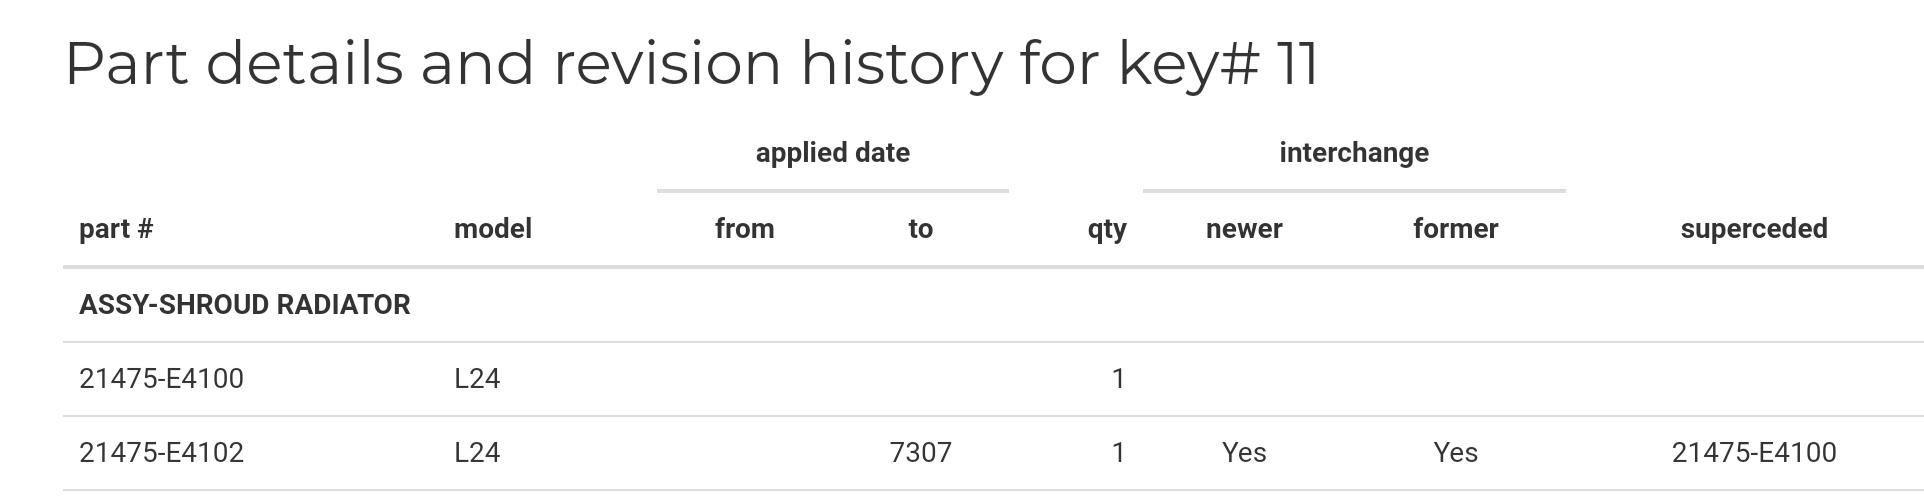
Task: Click the 'interchange' group header
Action: [x=1354, y=153]
